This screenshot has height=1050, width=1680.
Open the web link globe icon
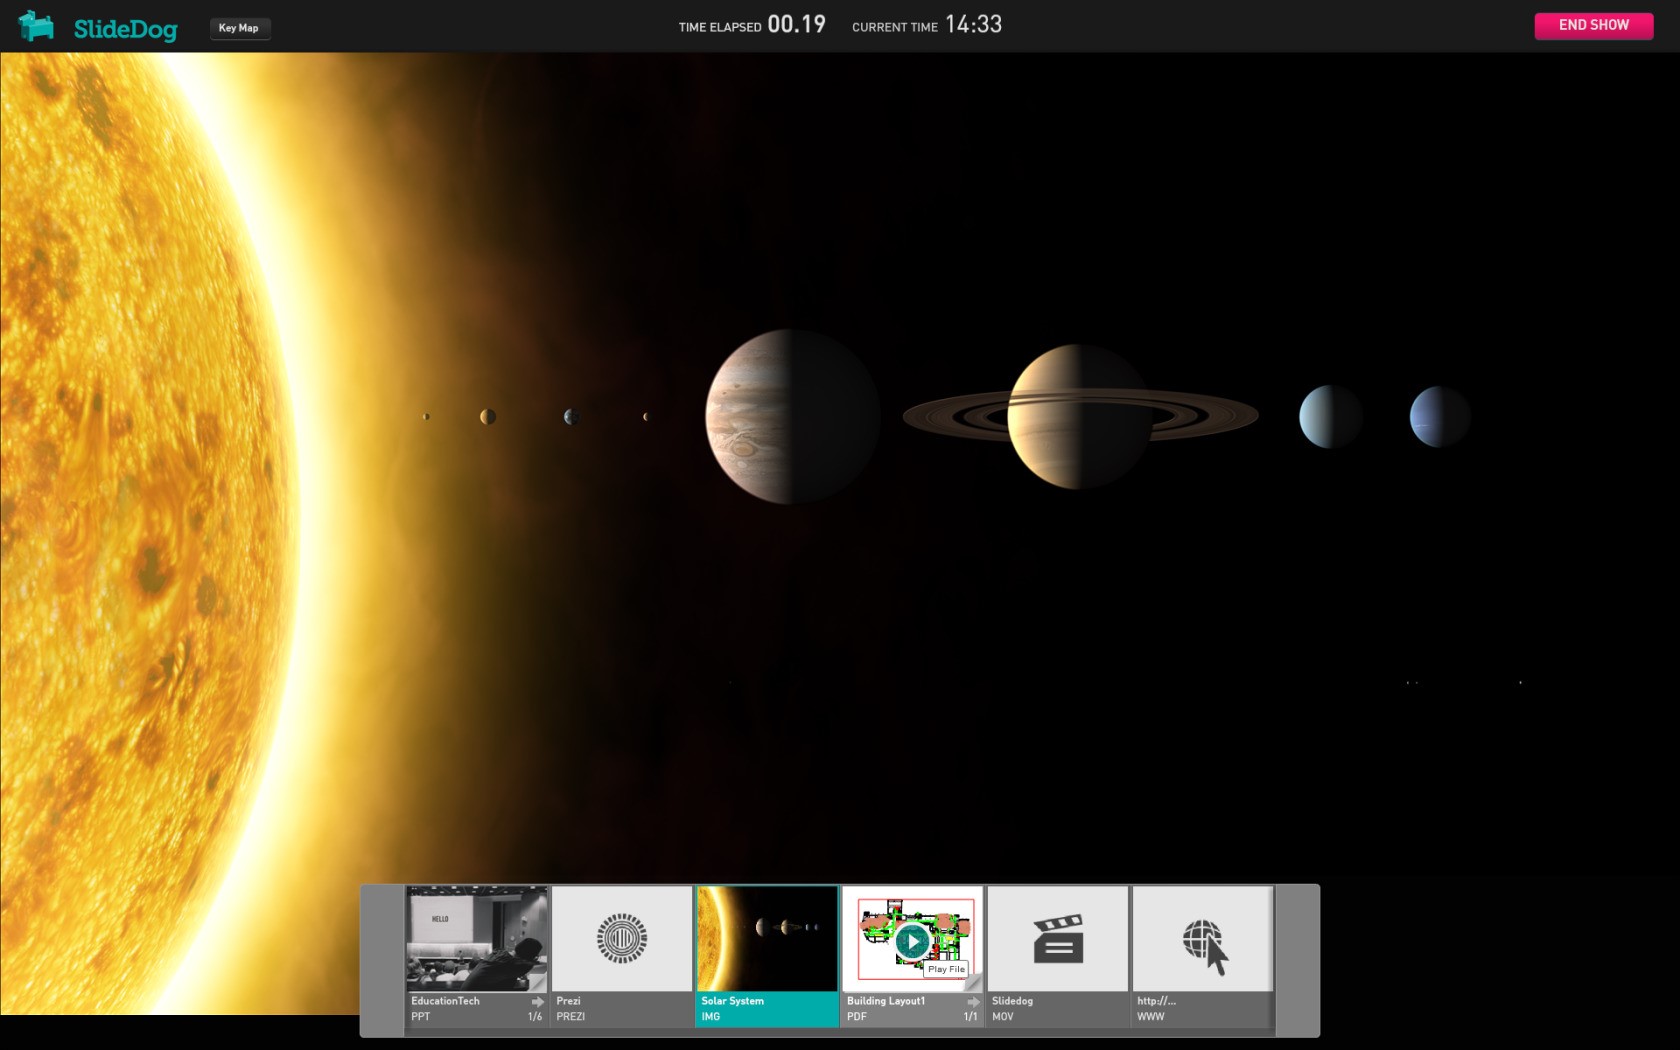click(1203, 942)
